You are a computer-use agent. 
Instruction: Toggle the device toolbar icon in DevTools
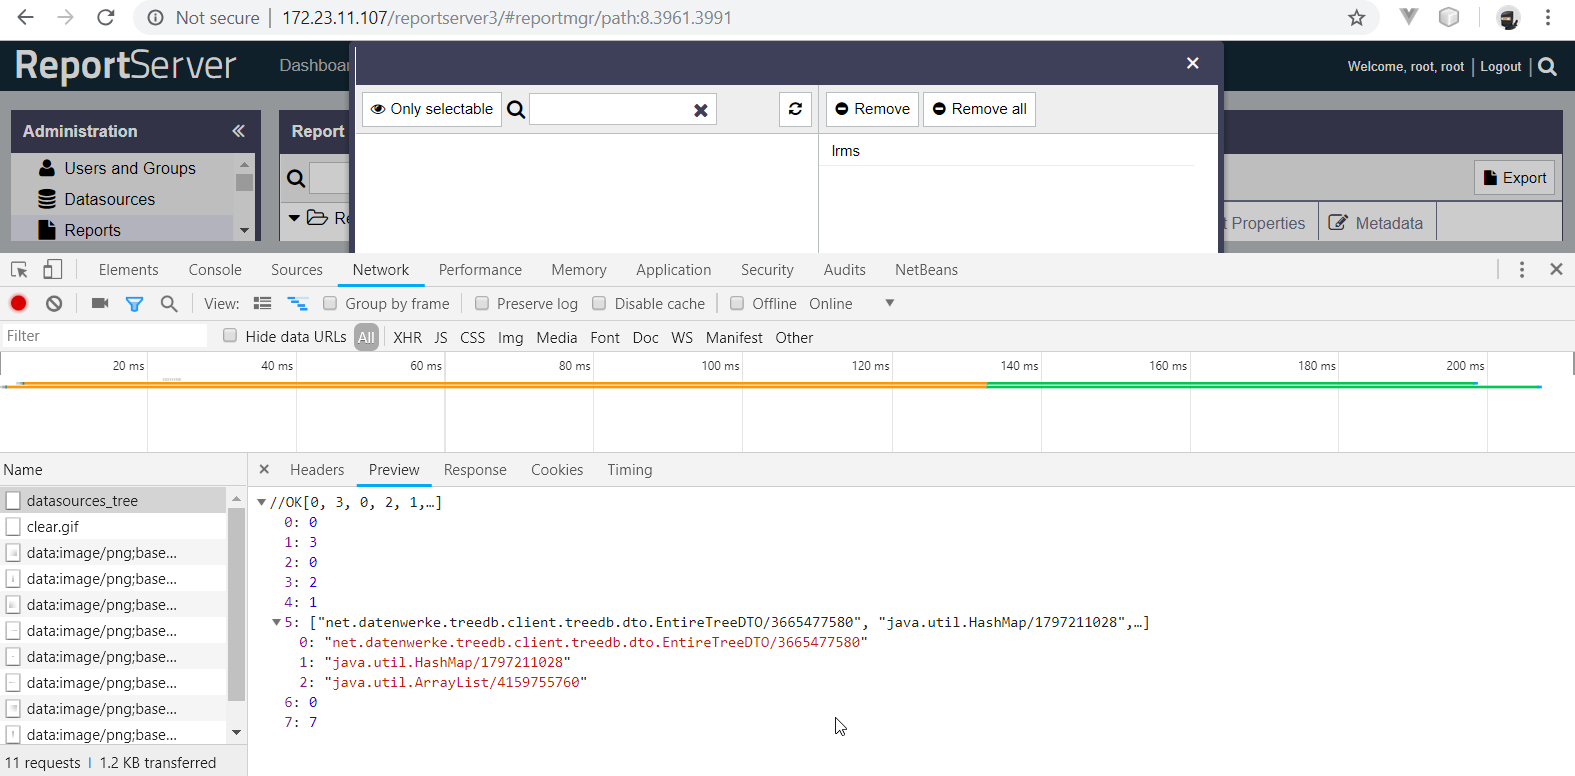tap(53, 269)
